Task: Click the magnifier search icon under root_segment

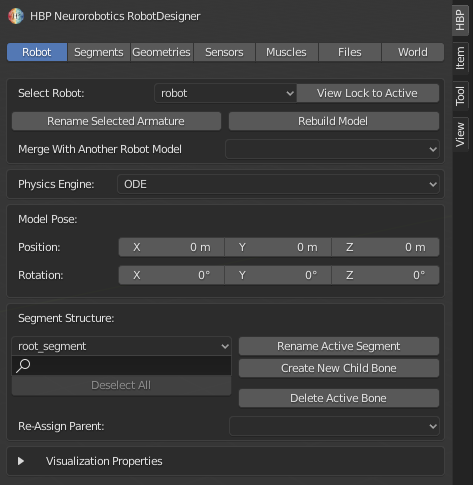Action: click(23, 365)
